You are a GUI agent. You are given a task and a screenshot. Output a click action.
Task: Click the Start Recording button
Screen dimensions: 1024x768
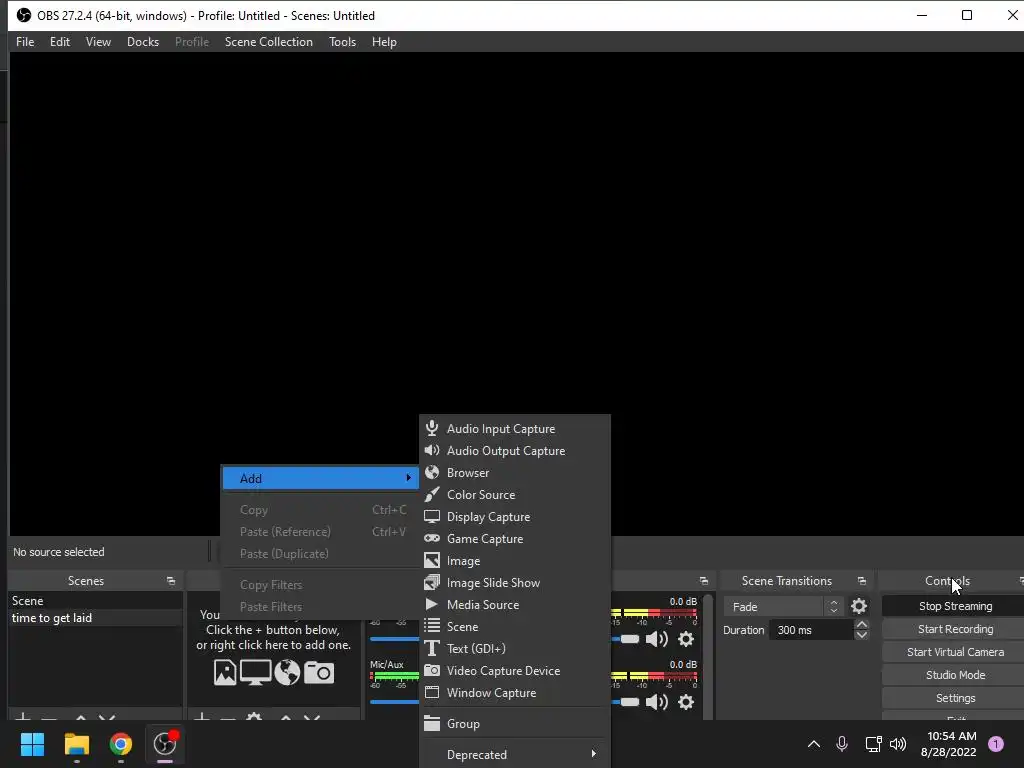955,629
